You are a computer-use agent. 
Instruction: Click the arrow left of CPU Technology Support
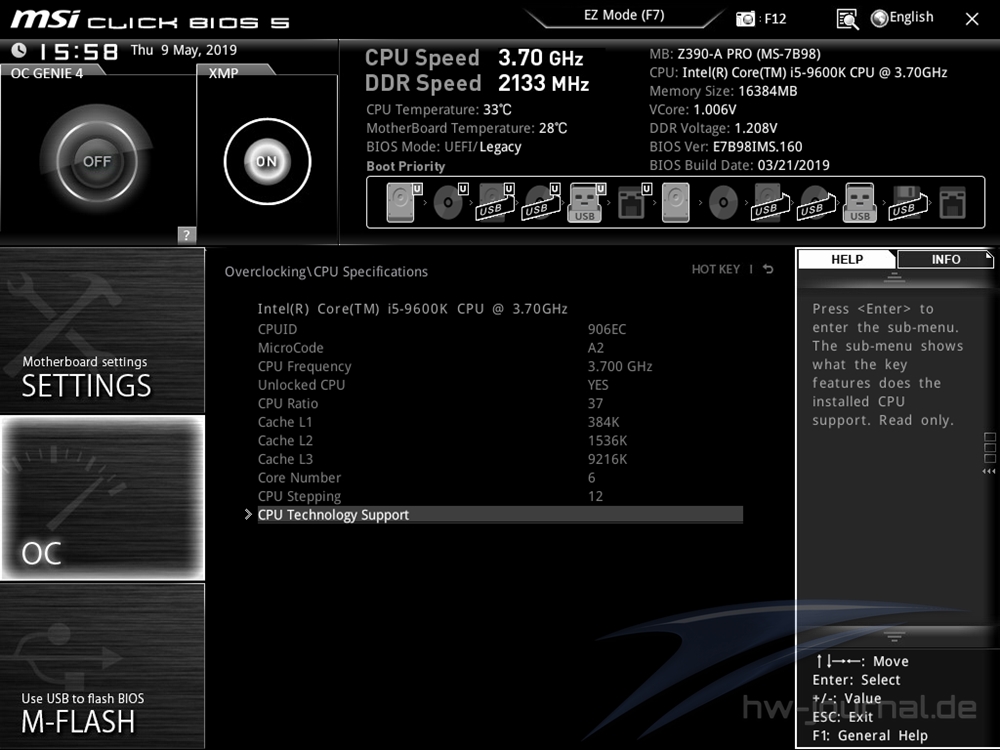(248, 514)
